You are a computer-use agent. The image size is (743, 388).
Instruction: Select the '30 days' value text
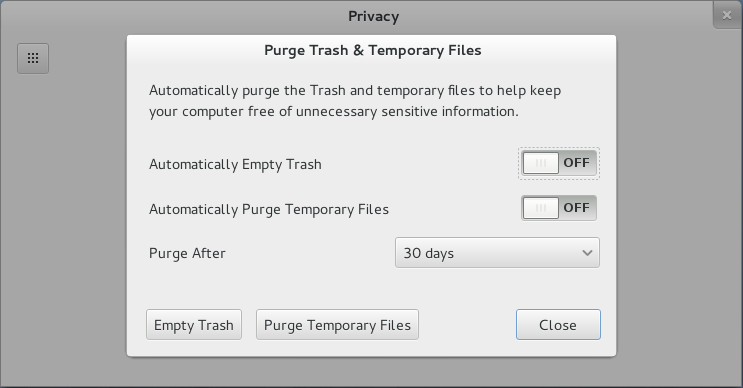point(428,253)
